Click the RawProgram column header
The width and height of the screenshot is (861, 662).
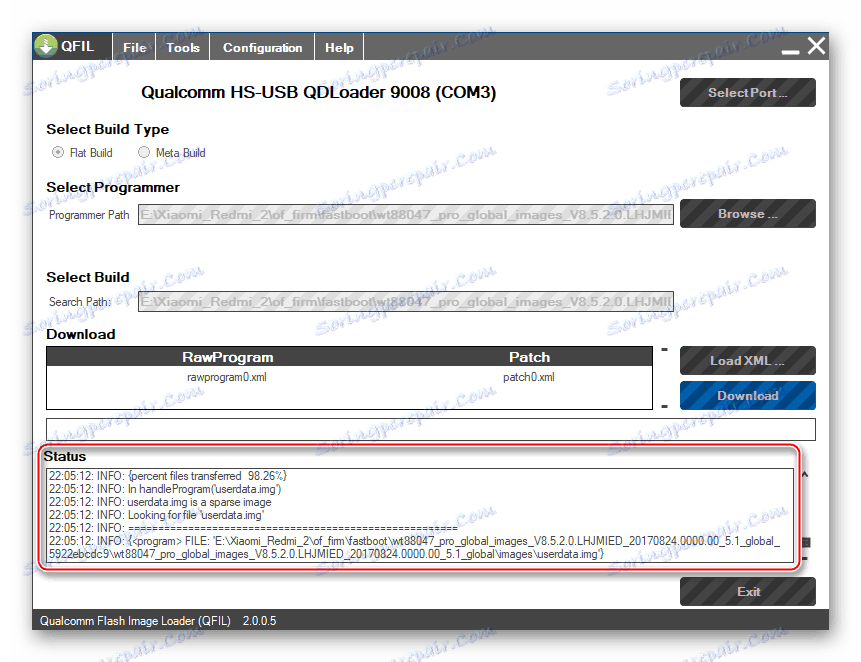coord(227,357)
